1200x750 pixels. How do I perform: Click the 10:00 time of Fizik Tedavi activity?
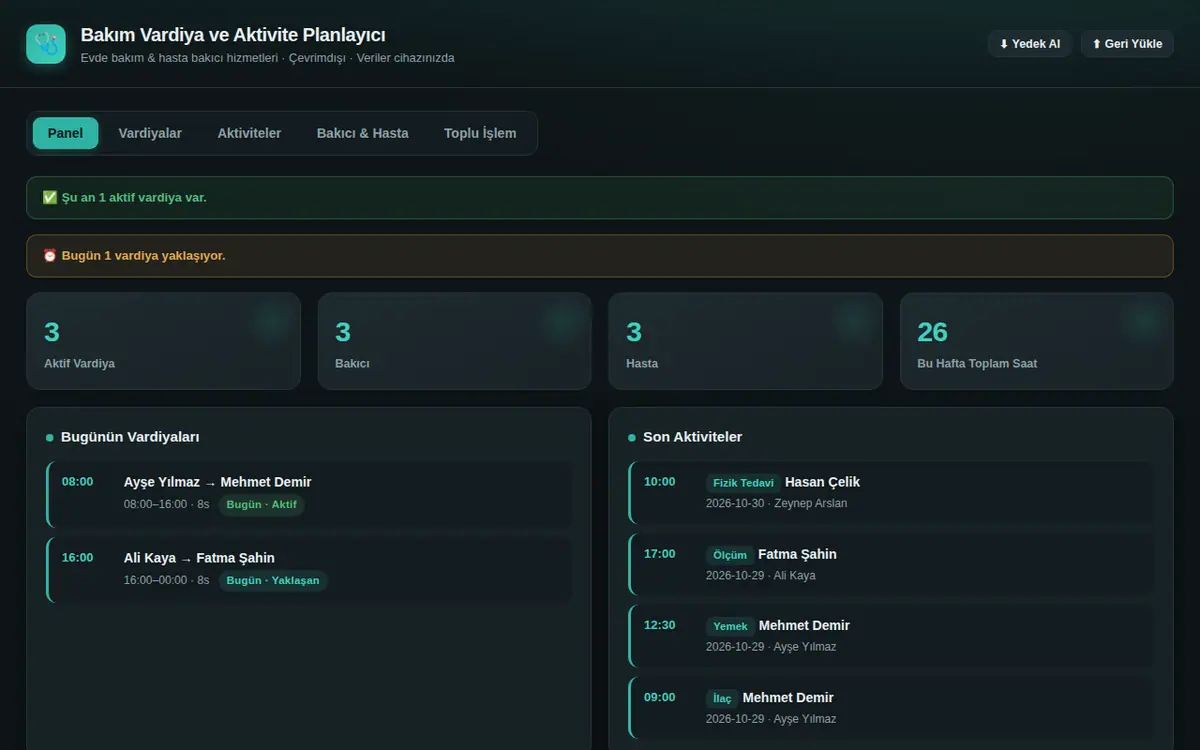659,482
